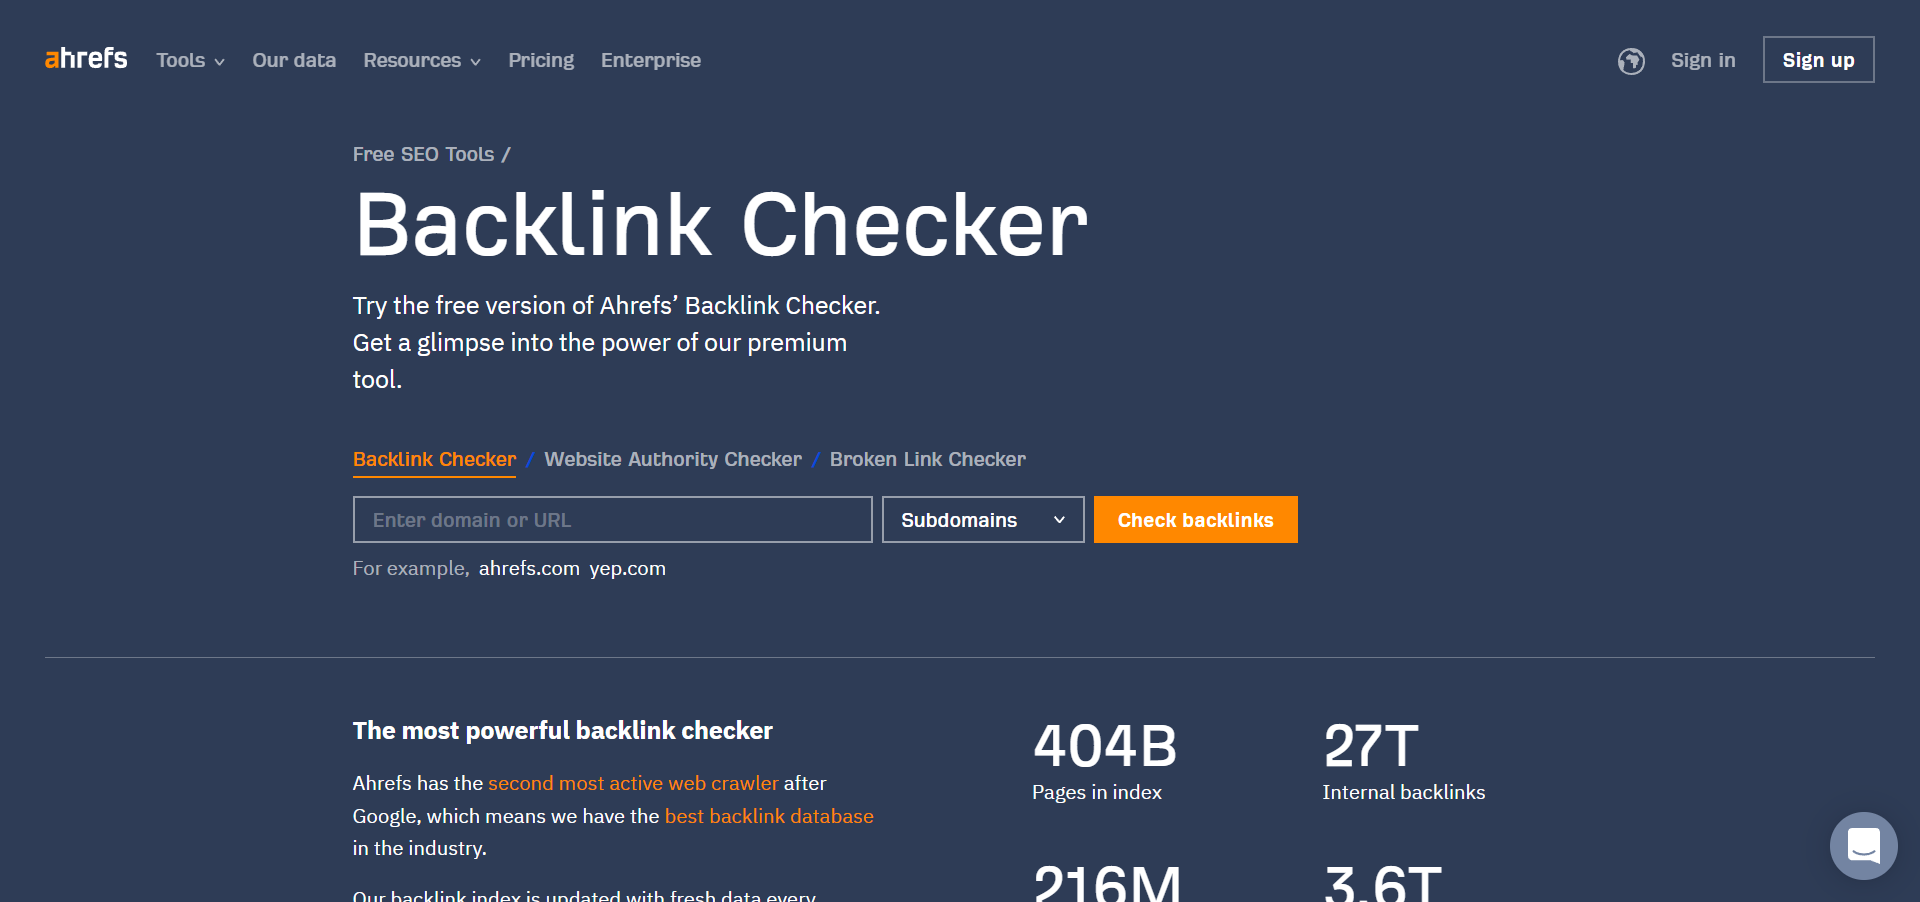Click 'The most powerful backlink checker' heading
1920x902 pixels.
click(x=563, y=731)
